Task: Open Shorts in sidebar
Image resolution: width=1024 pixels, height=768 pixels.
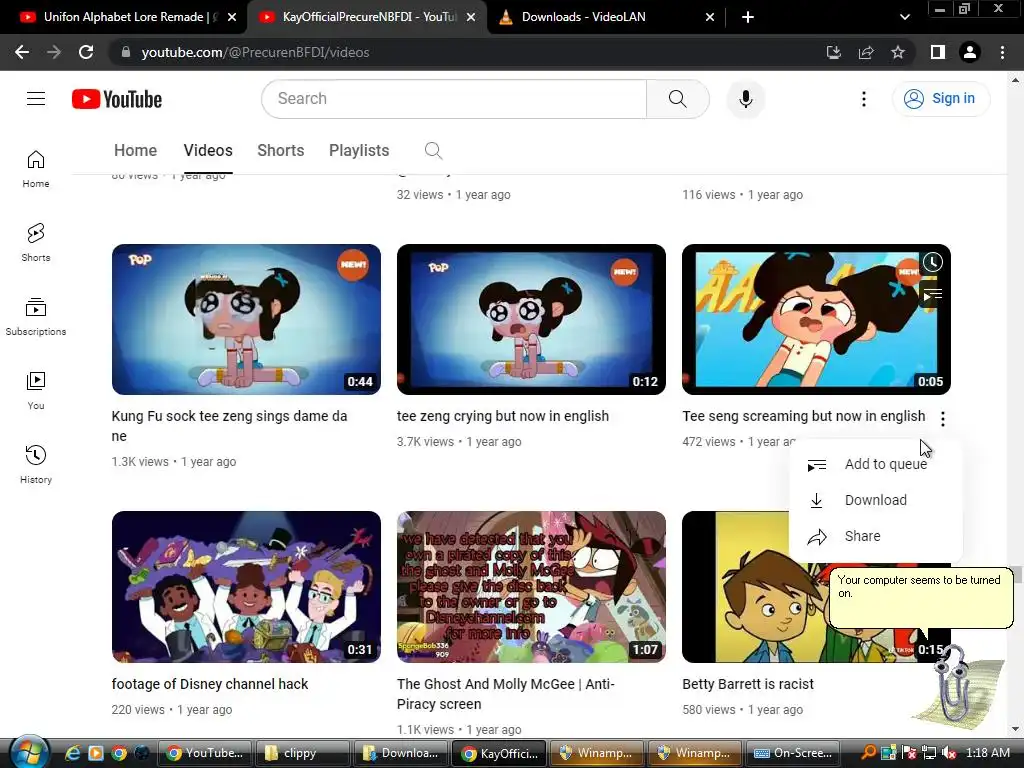Action: [36, 243]
